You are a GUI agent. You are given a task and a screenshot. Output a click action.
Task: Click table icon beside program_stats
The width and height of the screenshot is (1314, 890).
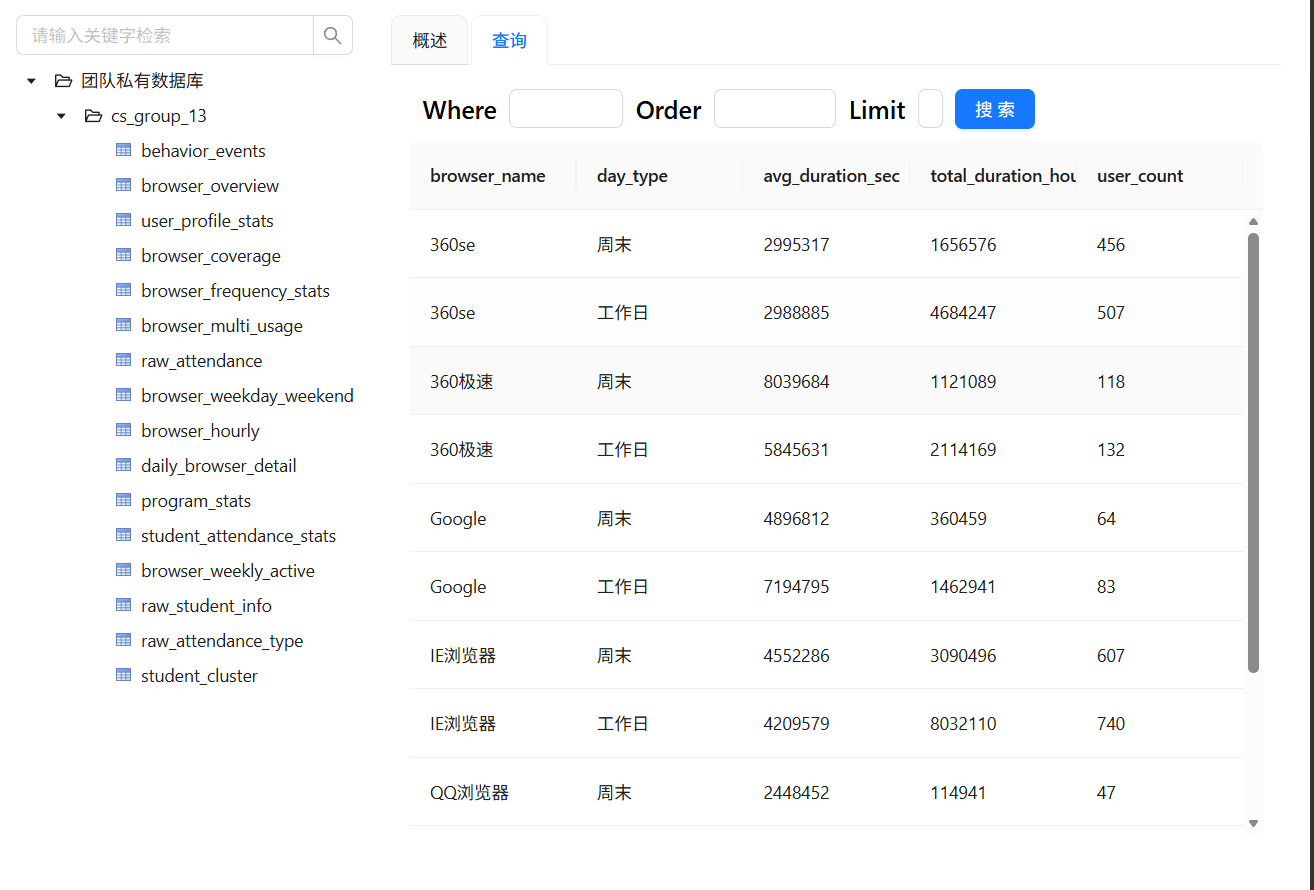[x=124, y=500]
